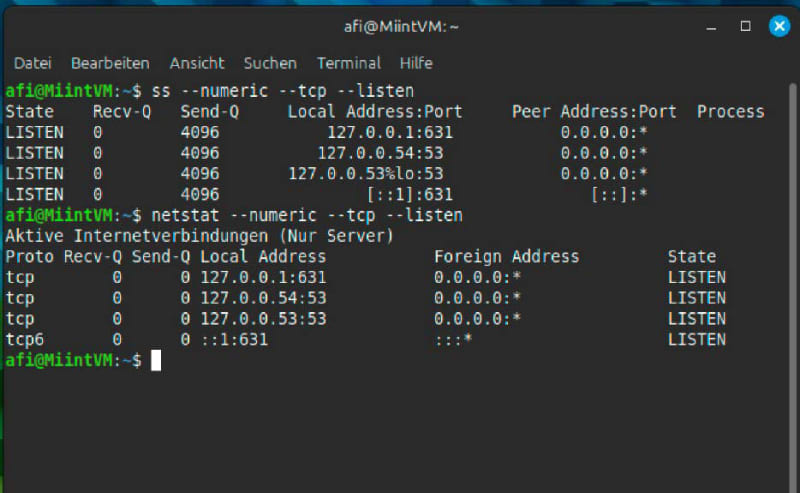Click the Foreign Address column header
This screenshot has width=800, height=493.
coord(506,257)
